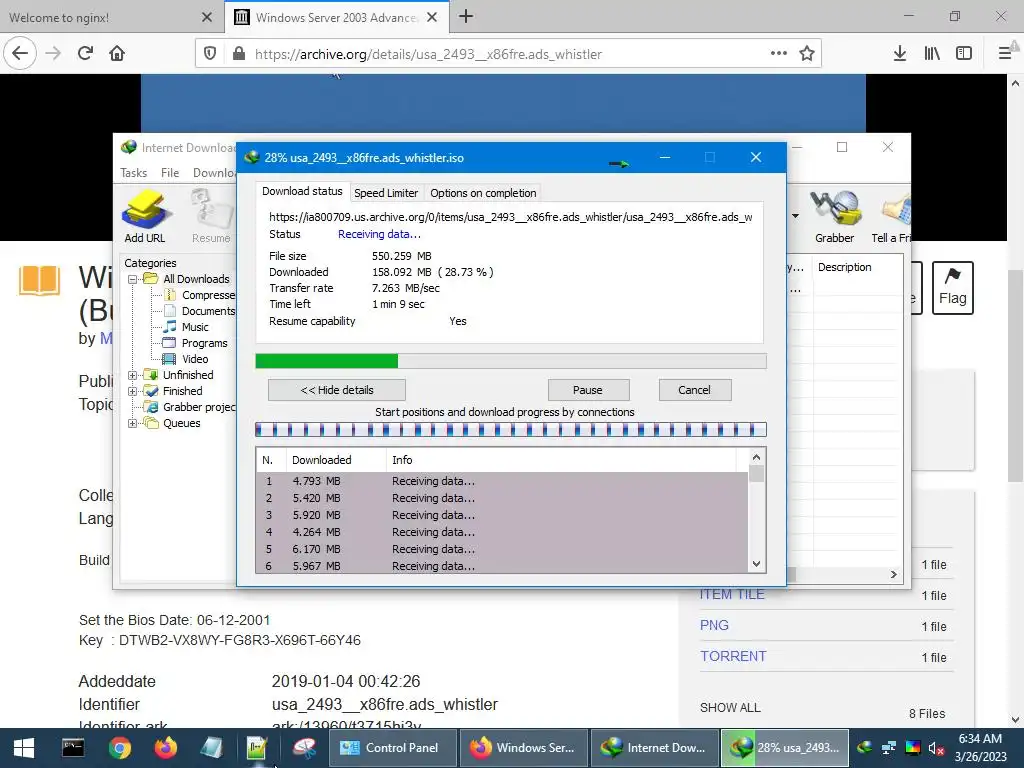Open Control Panel taskbar button

pos(393,748)
